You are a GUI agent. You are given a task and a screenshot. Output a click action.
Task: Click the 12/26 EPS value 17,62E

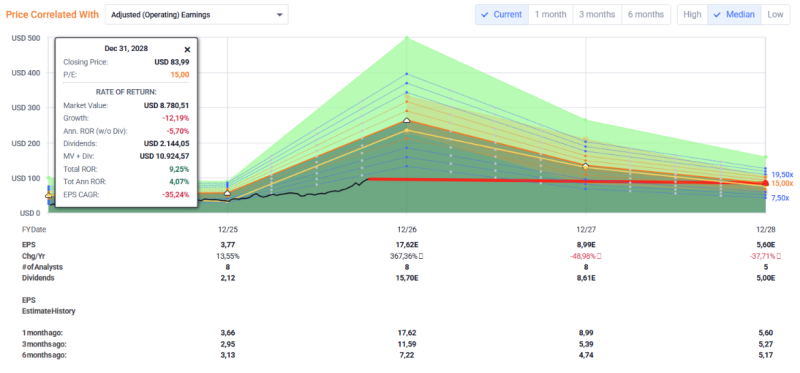click(x=407, y=244)
